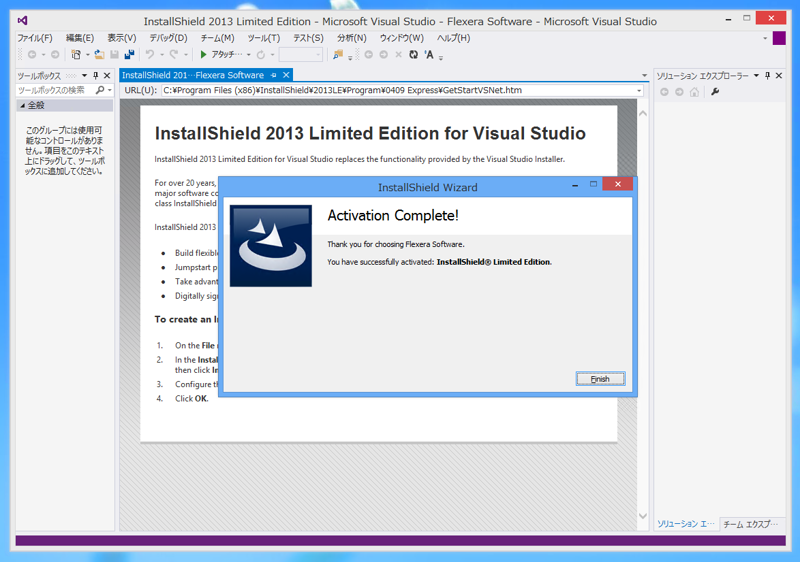Click the Solution Explorer Home icon
800x562 pixels.
[694, 92]
